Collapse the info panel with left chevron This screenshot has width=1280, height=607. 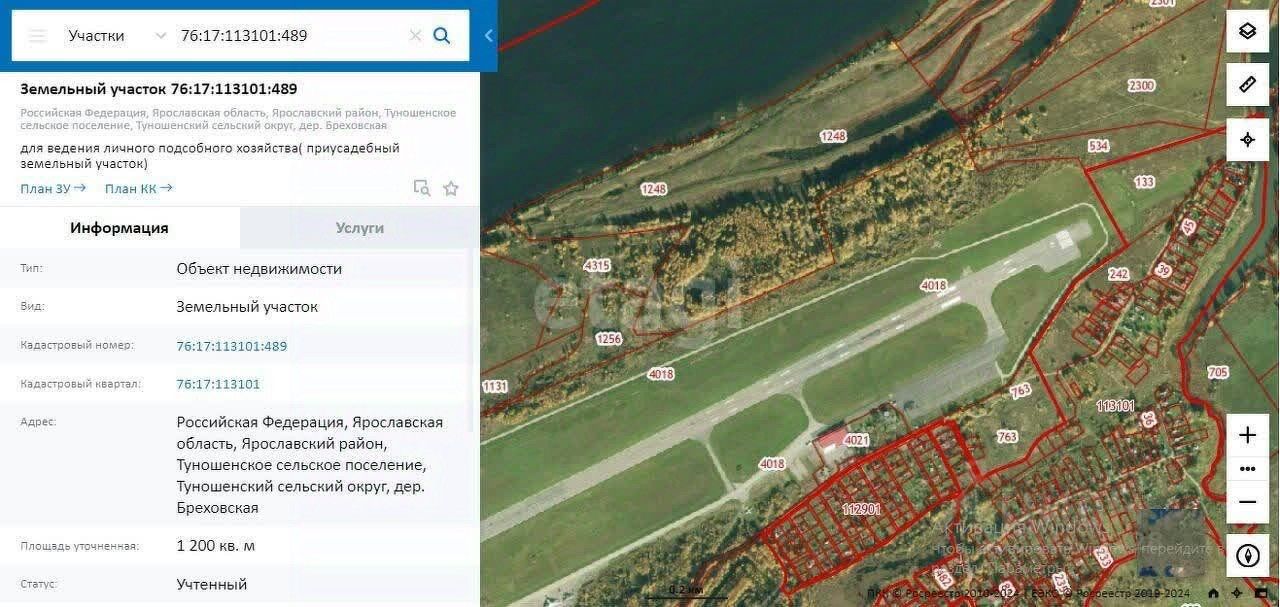488,36
